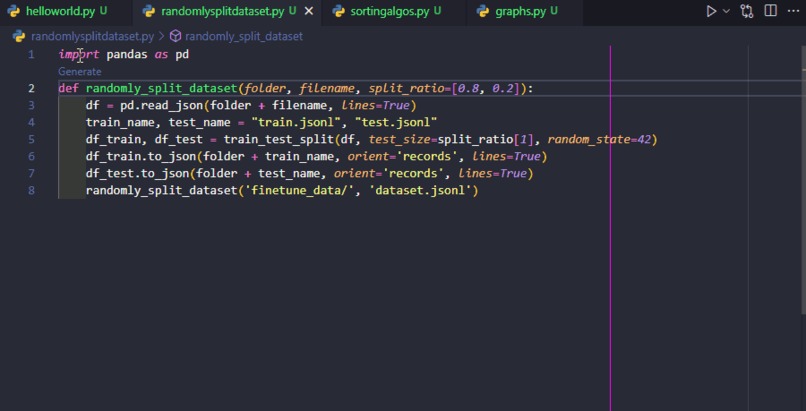The image size is (806, 411).
Task: Click the vertical editor scrollbar
Action: (803, 180)
